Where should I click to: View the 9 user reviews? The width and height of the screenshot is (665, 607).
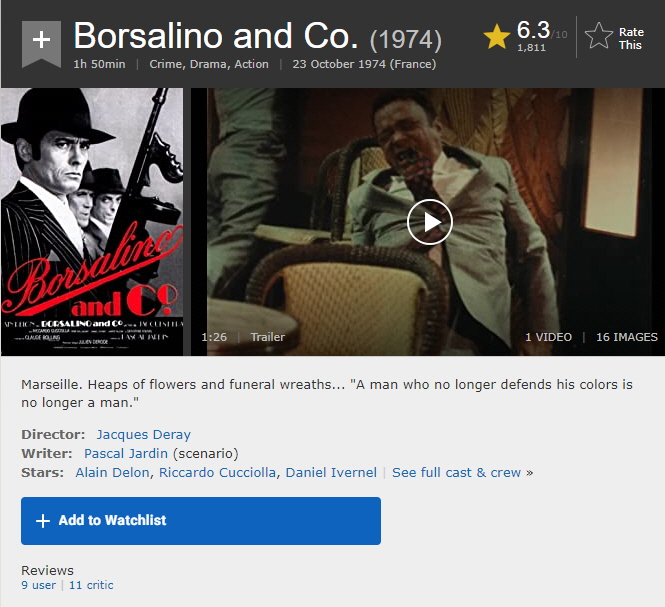[x=38, y=585]
